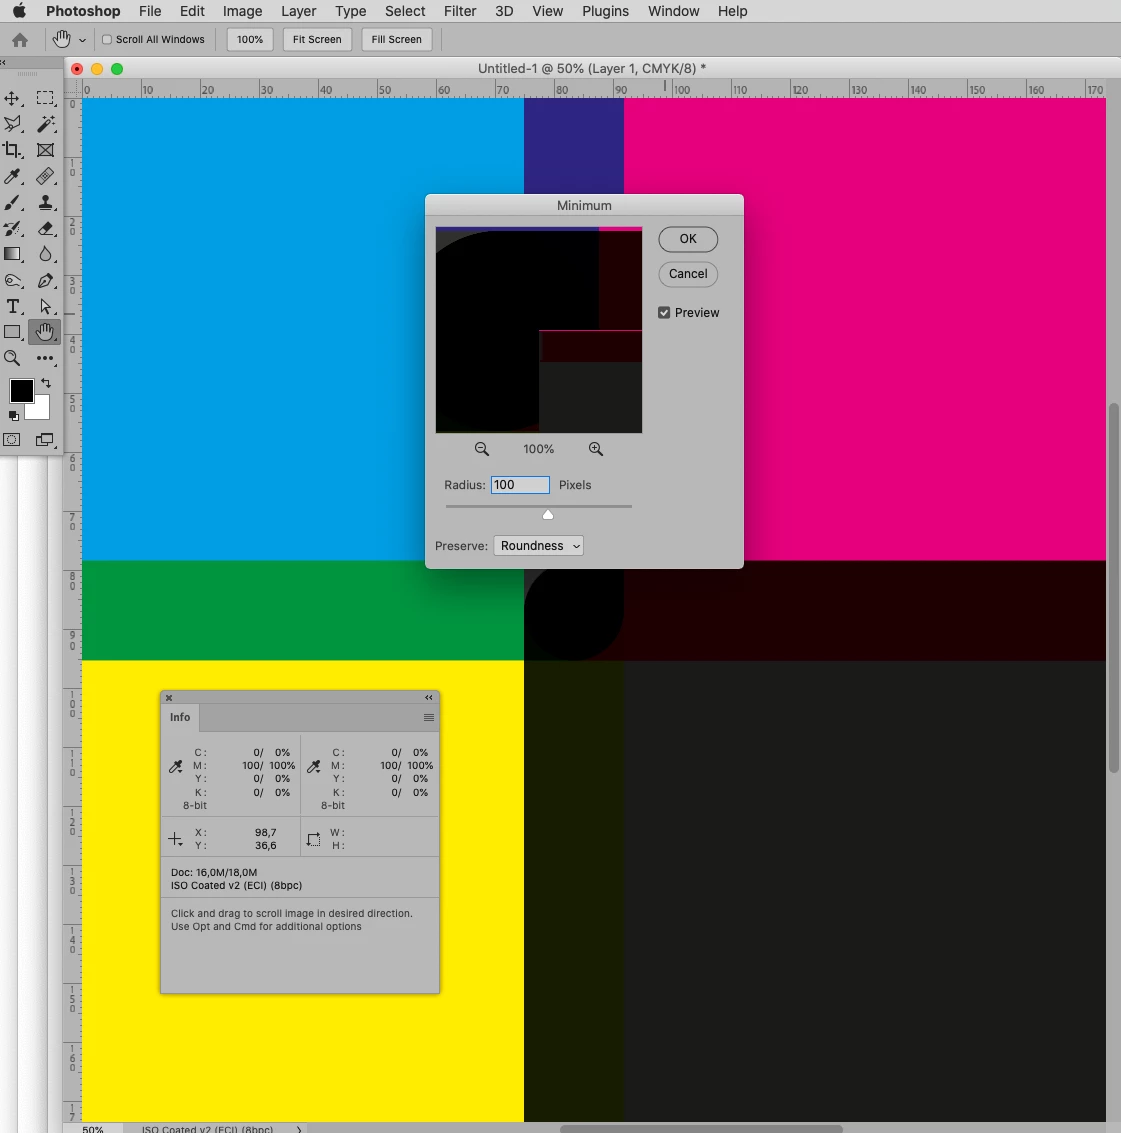Select the Move tool
This screenshot has width=1121, height=1133.
point(12,98)
